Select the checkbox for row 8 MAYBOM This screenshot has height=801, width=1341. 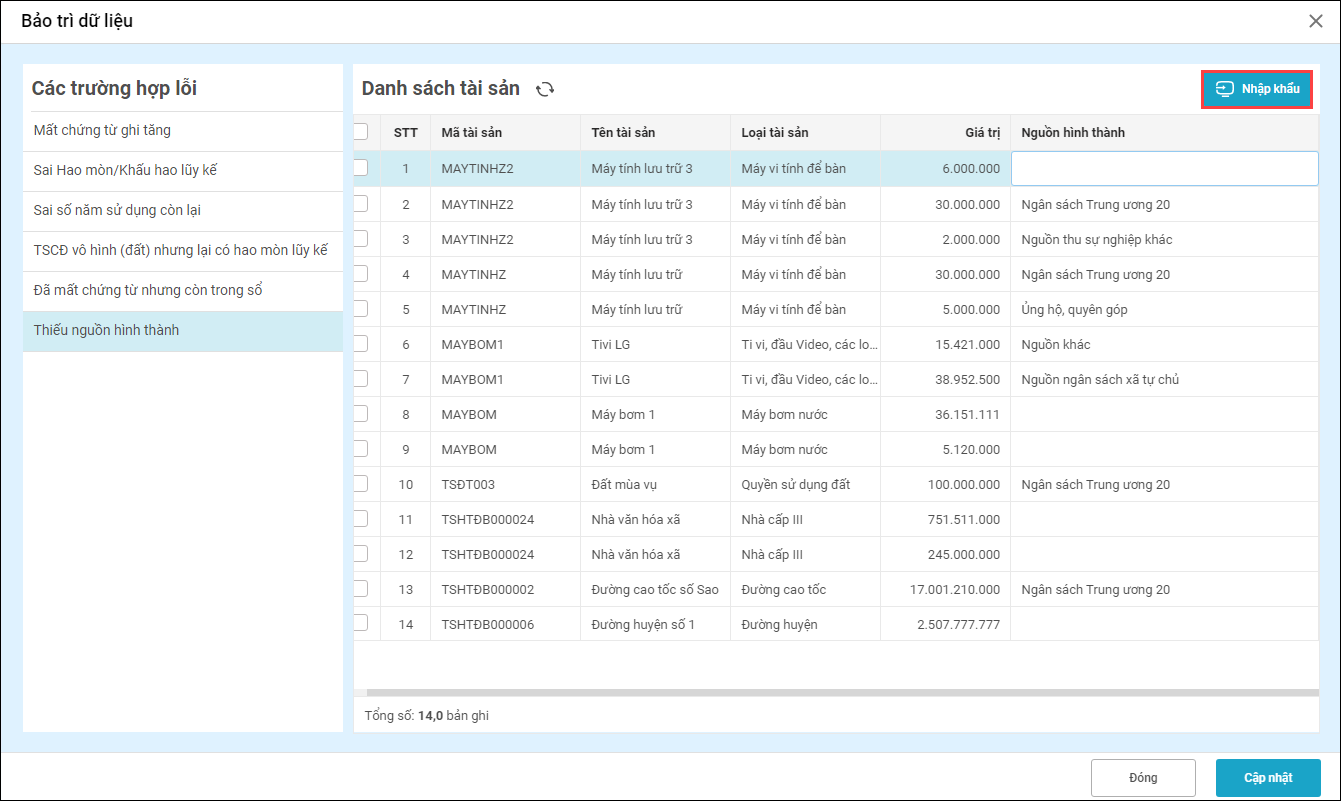coord(361,413)
